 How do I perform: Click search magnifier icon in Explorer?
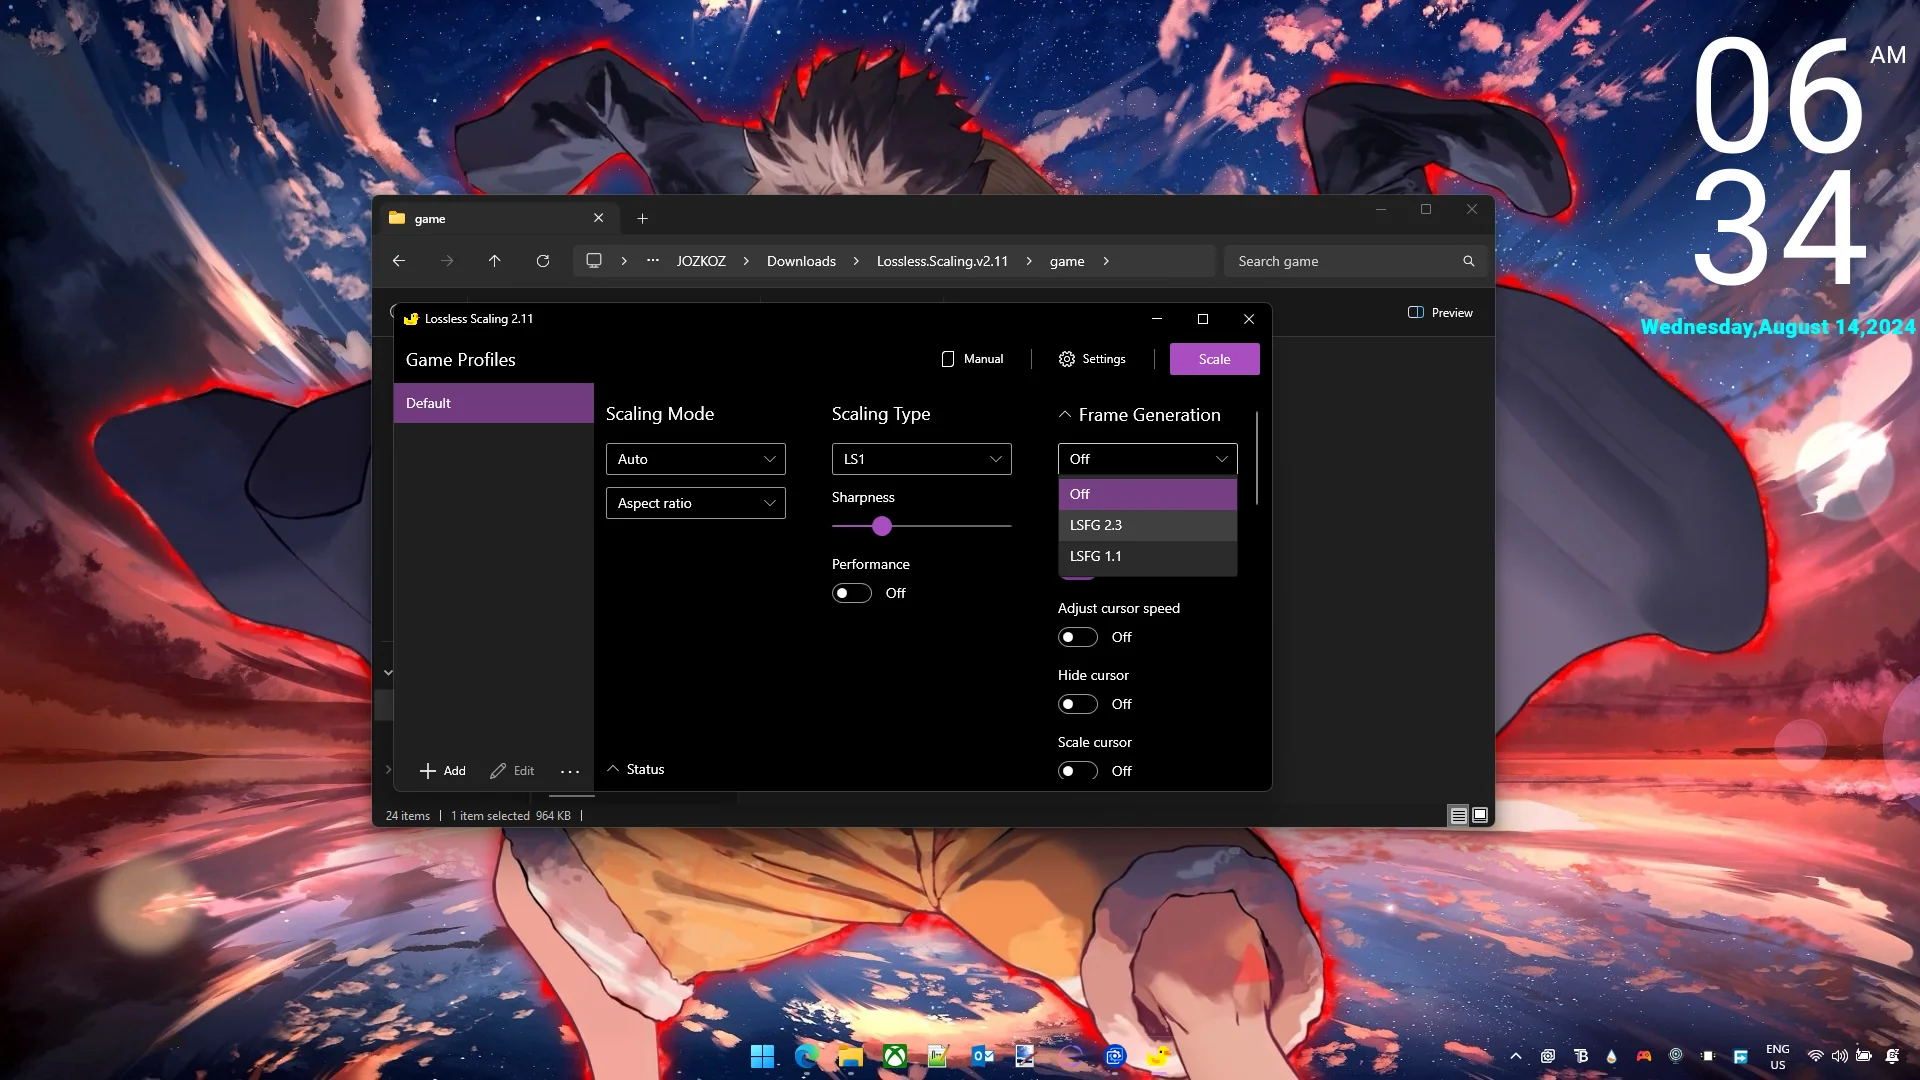[x=1469, y=261]
